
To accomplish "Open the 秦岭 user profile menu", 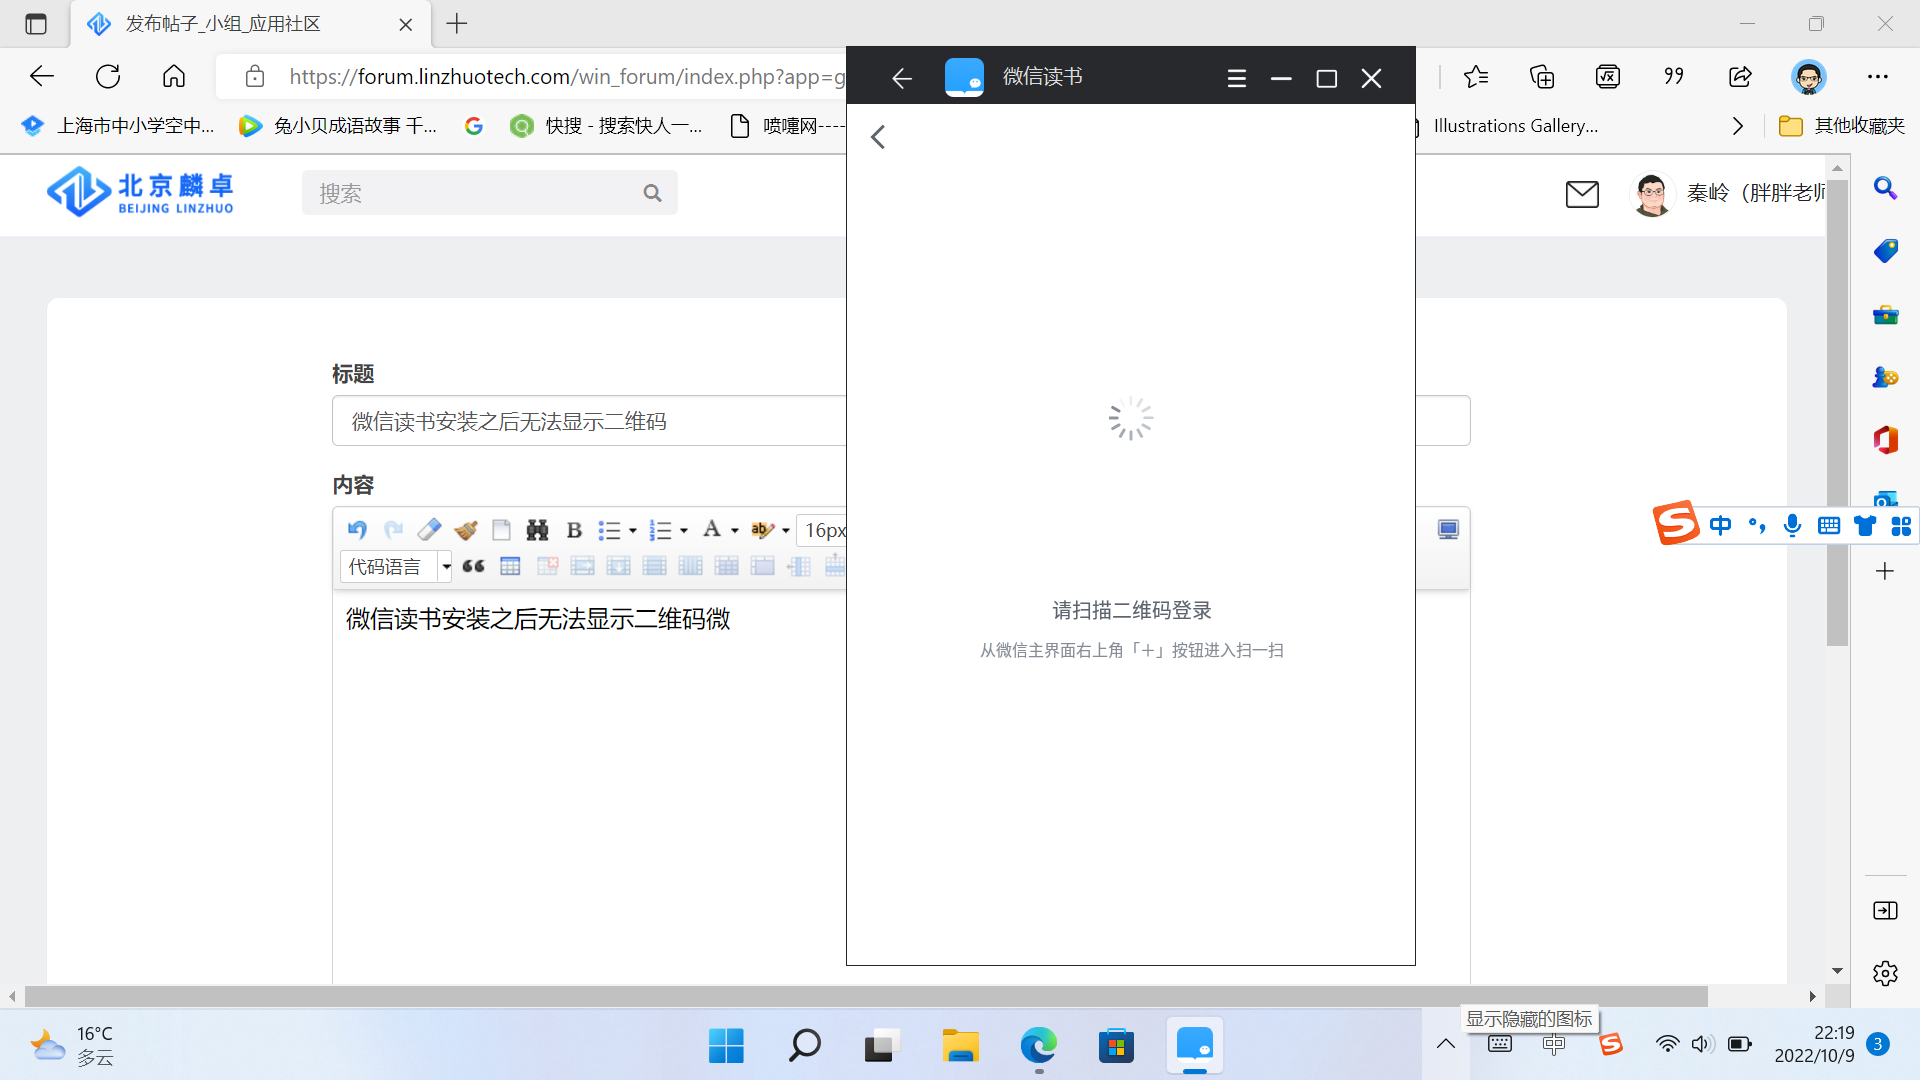I will (1729, 193).
